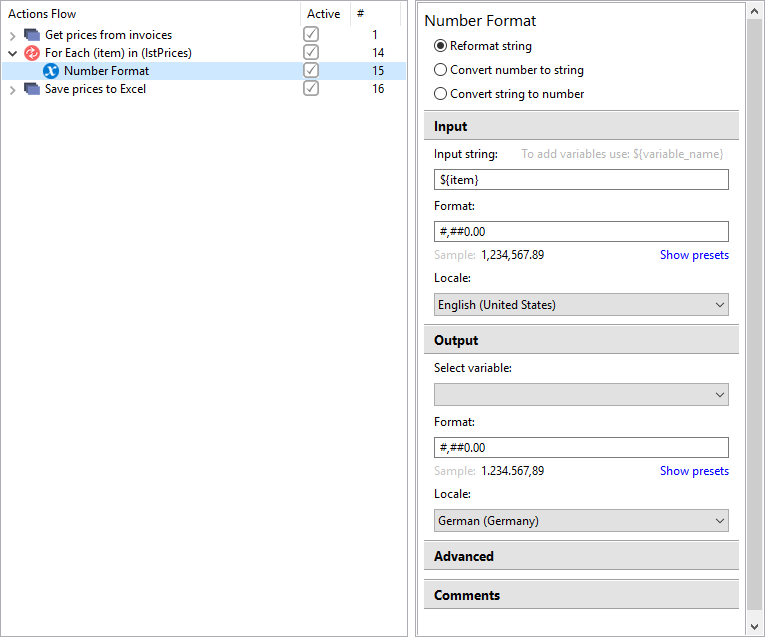Collapse the Input section header
The width and height of the screenshot is (765, 637).
coord(581,126)
